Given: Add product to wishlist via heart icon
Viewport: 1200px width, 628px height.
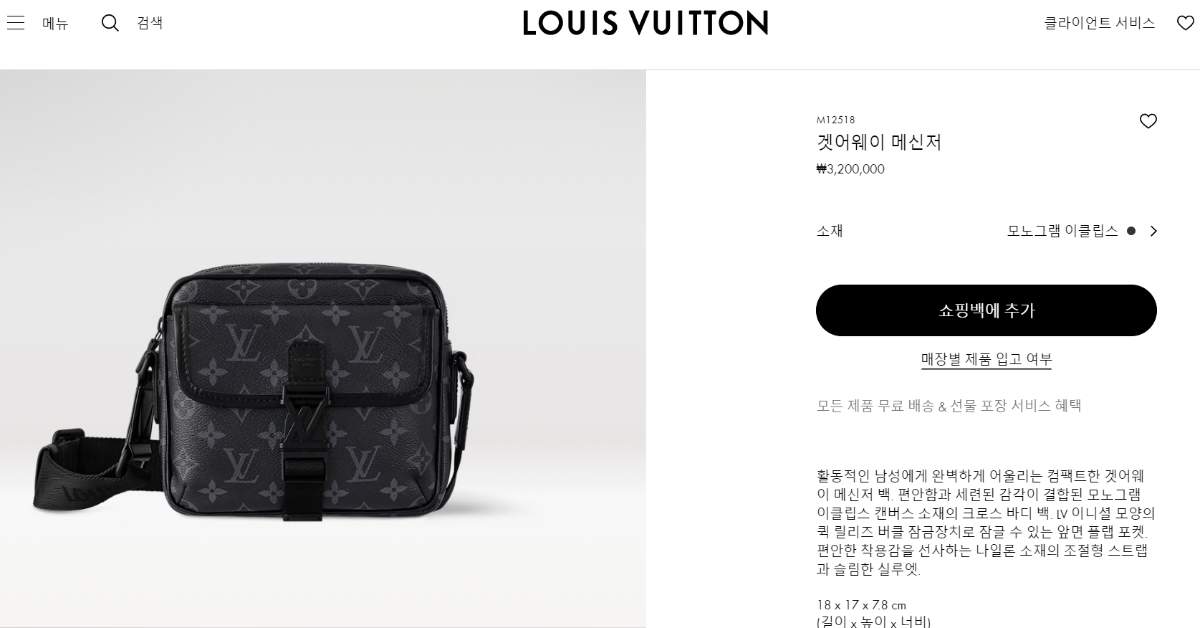Looking at the screenshot, I should (1148, 121).
